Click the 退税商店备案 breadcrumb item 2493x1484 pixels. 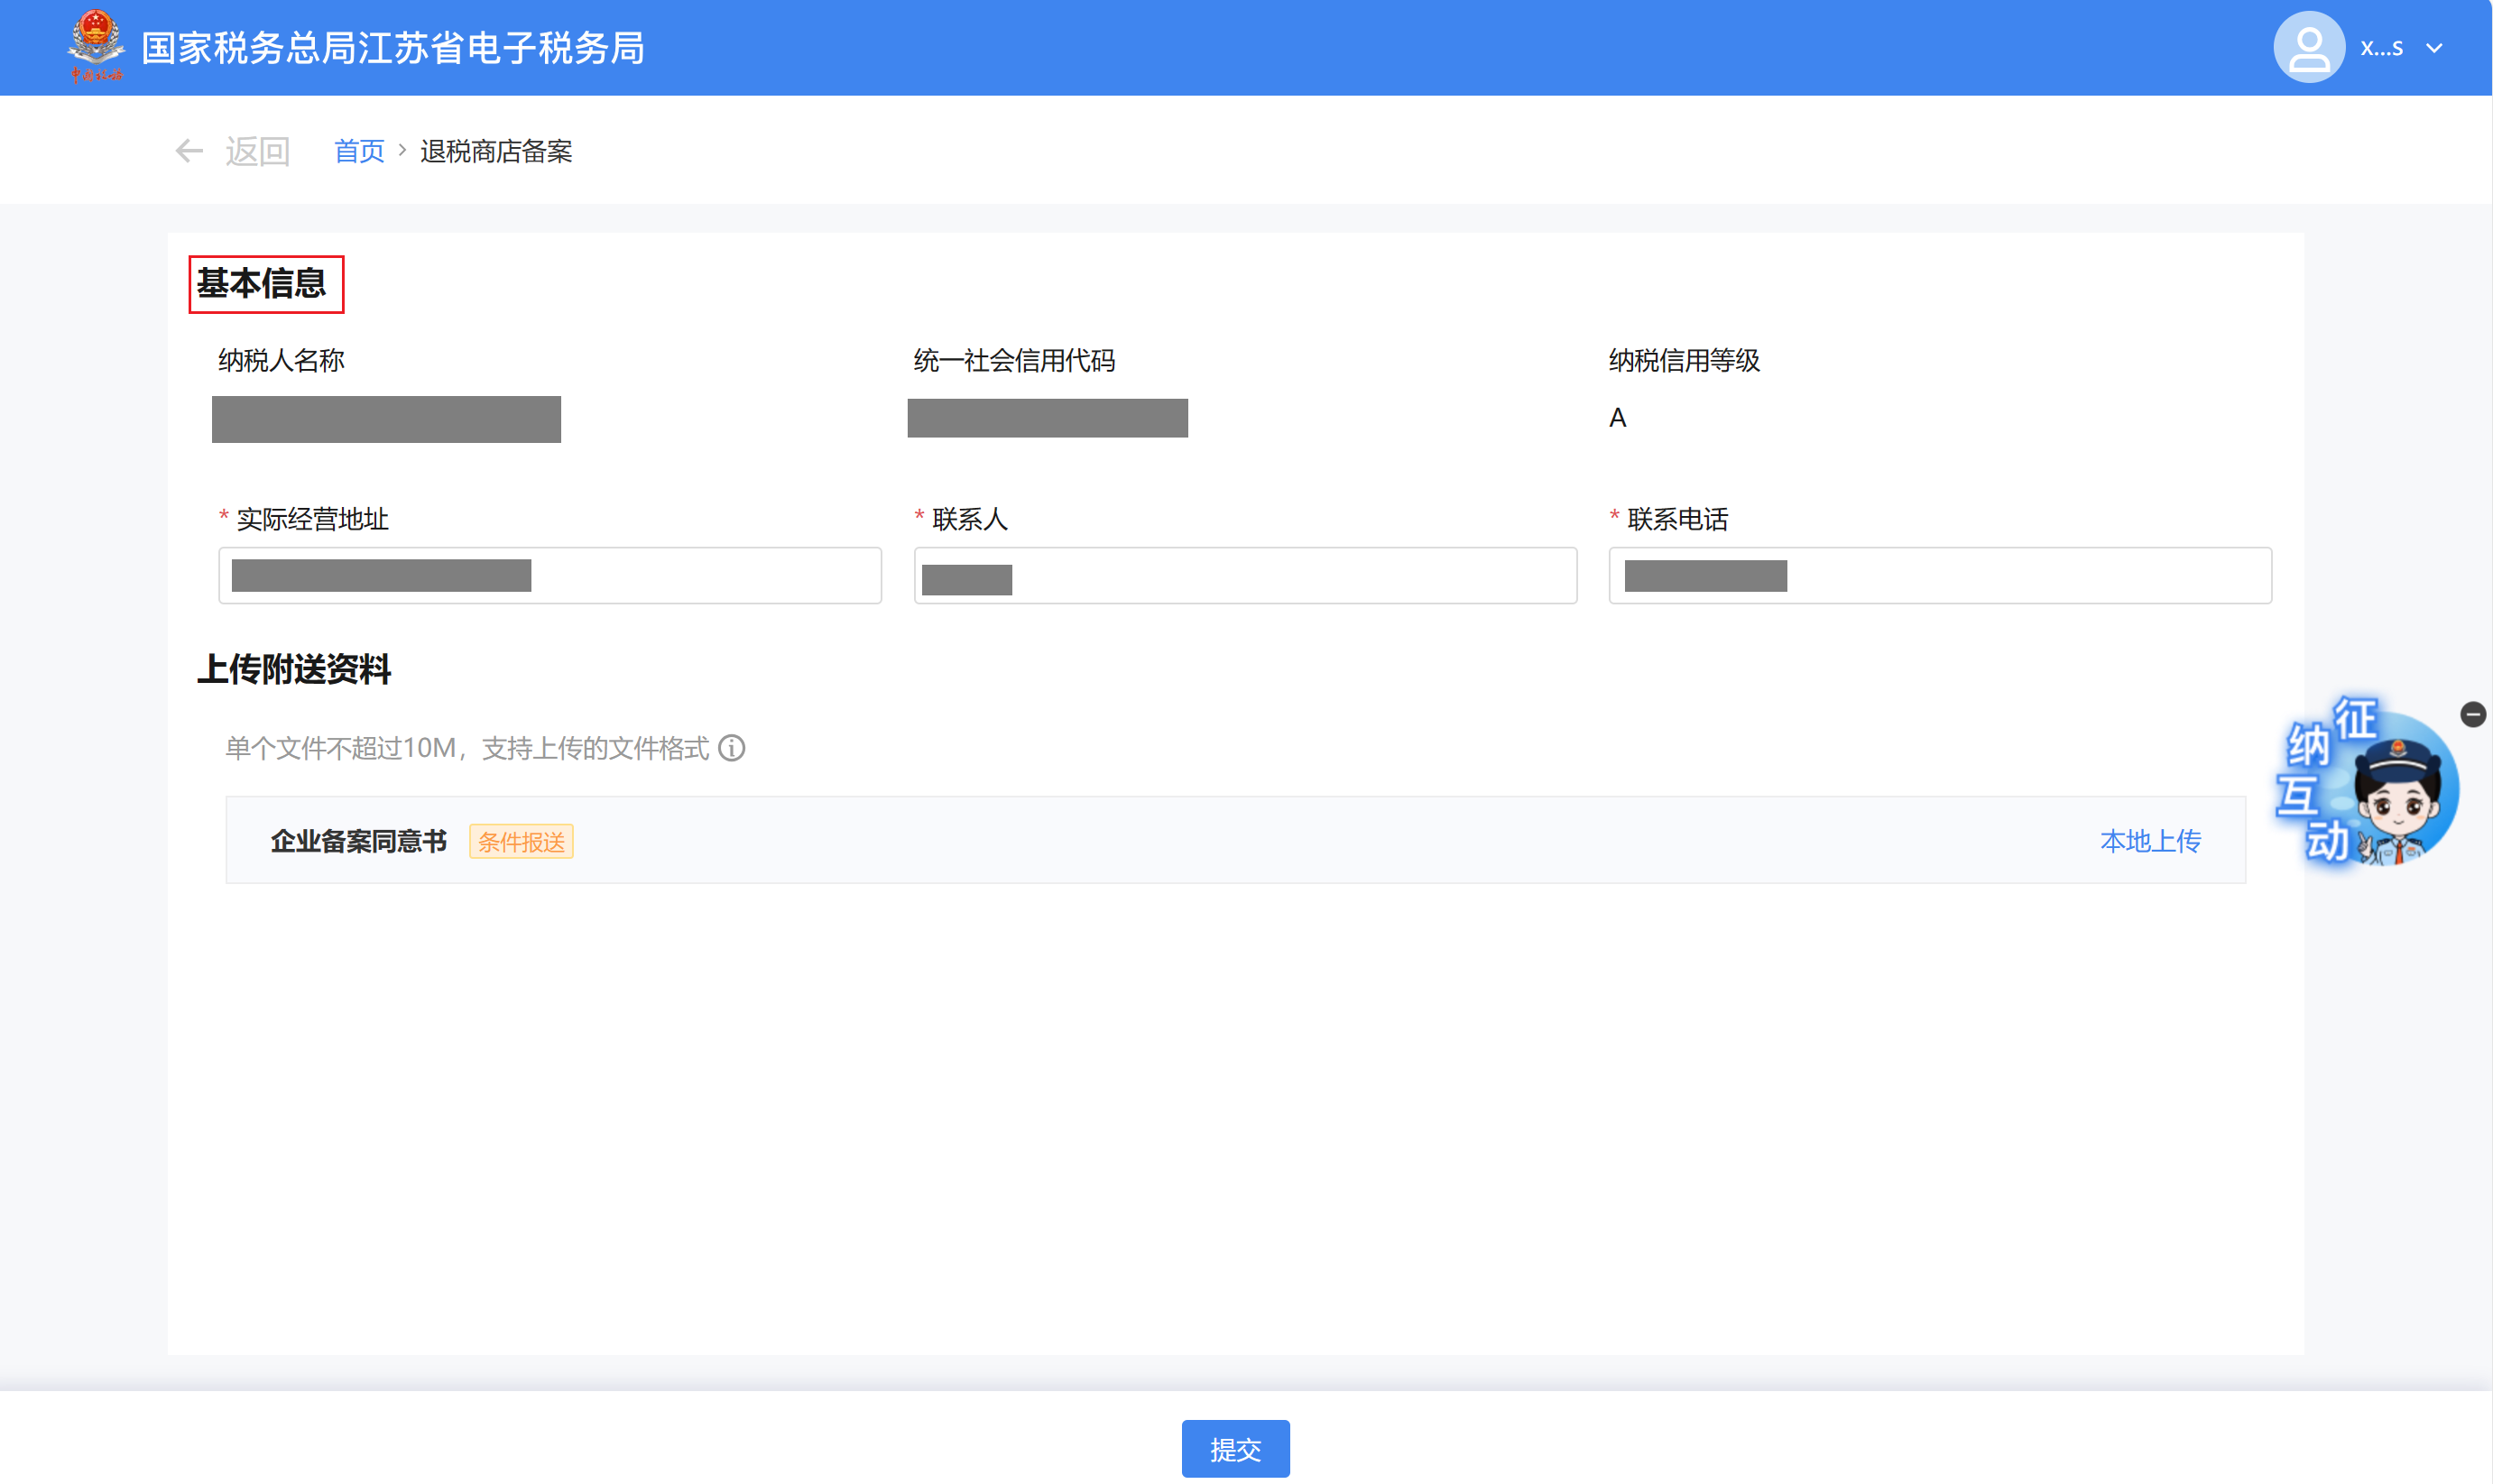496,151
